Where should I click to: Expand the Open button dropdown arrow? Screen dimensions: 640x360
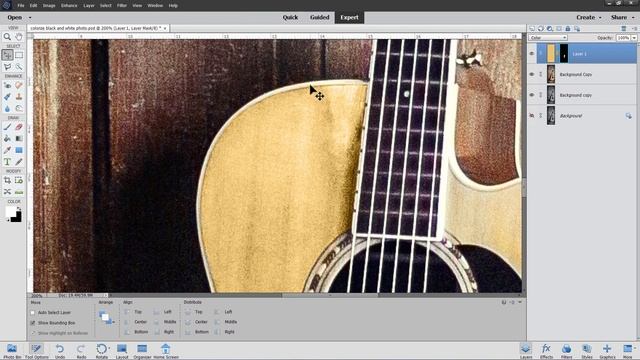point(30,18)
